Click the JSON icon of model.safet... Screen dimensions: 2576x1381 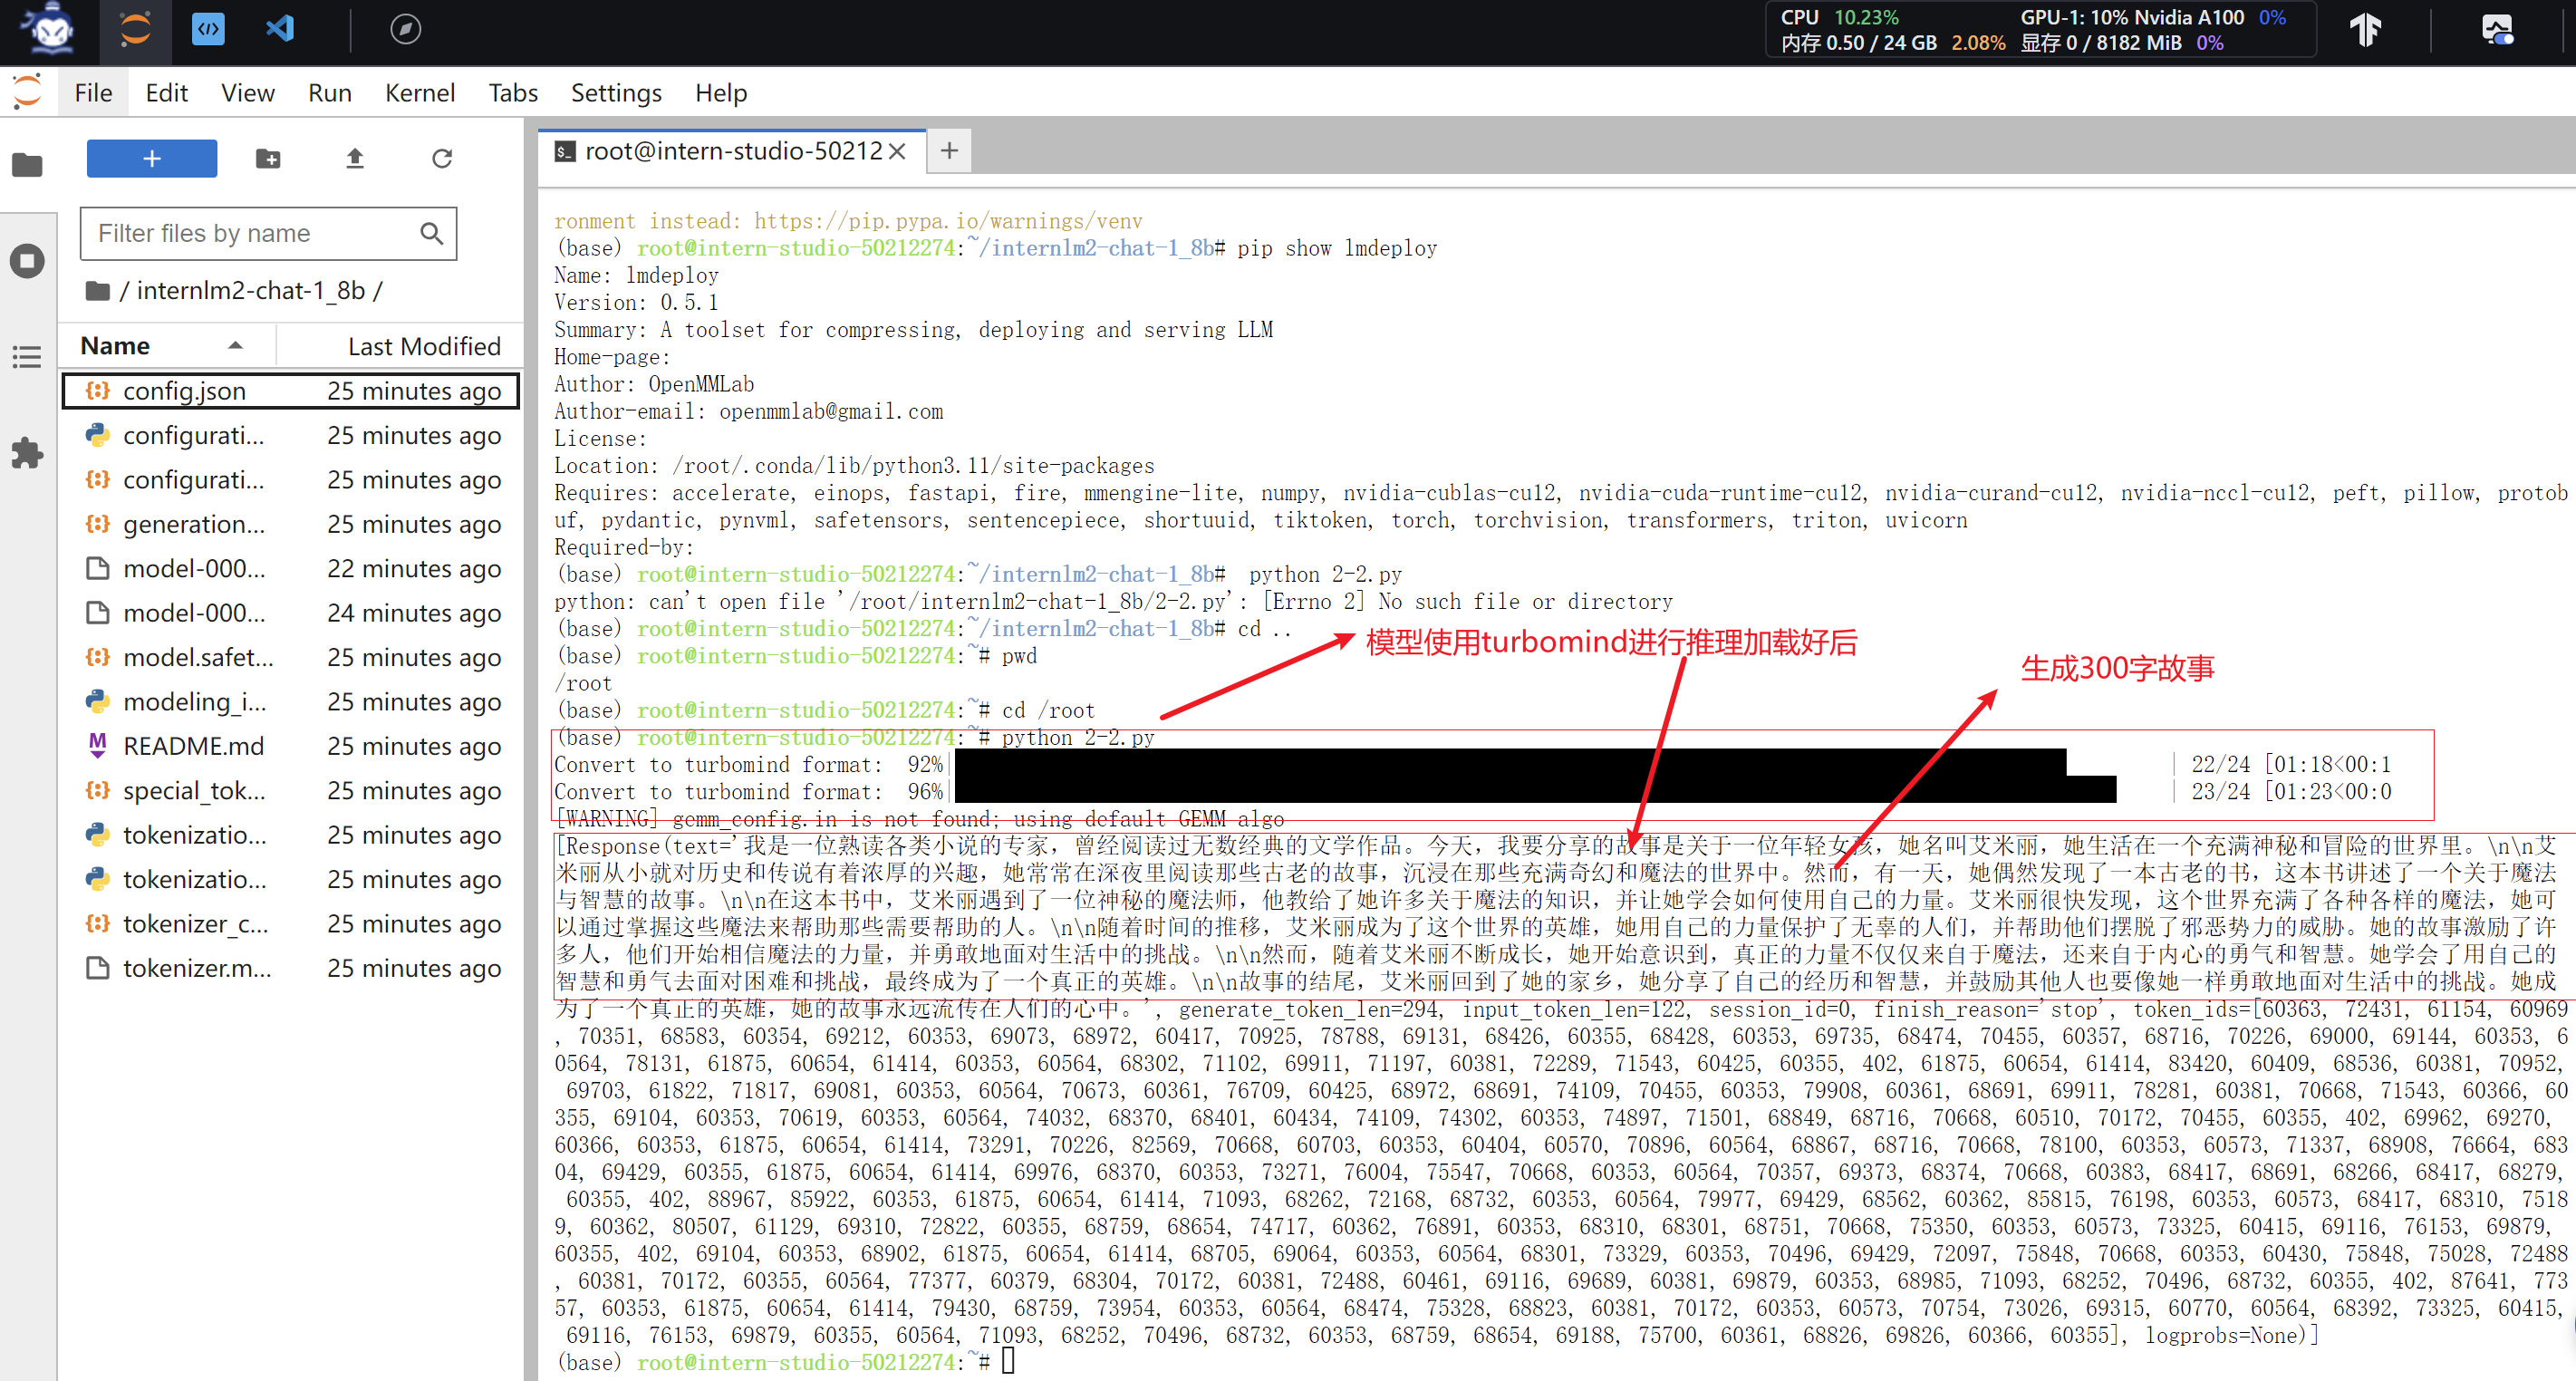(97, 657)
